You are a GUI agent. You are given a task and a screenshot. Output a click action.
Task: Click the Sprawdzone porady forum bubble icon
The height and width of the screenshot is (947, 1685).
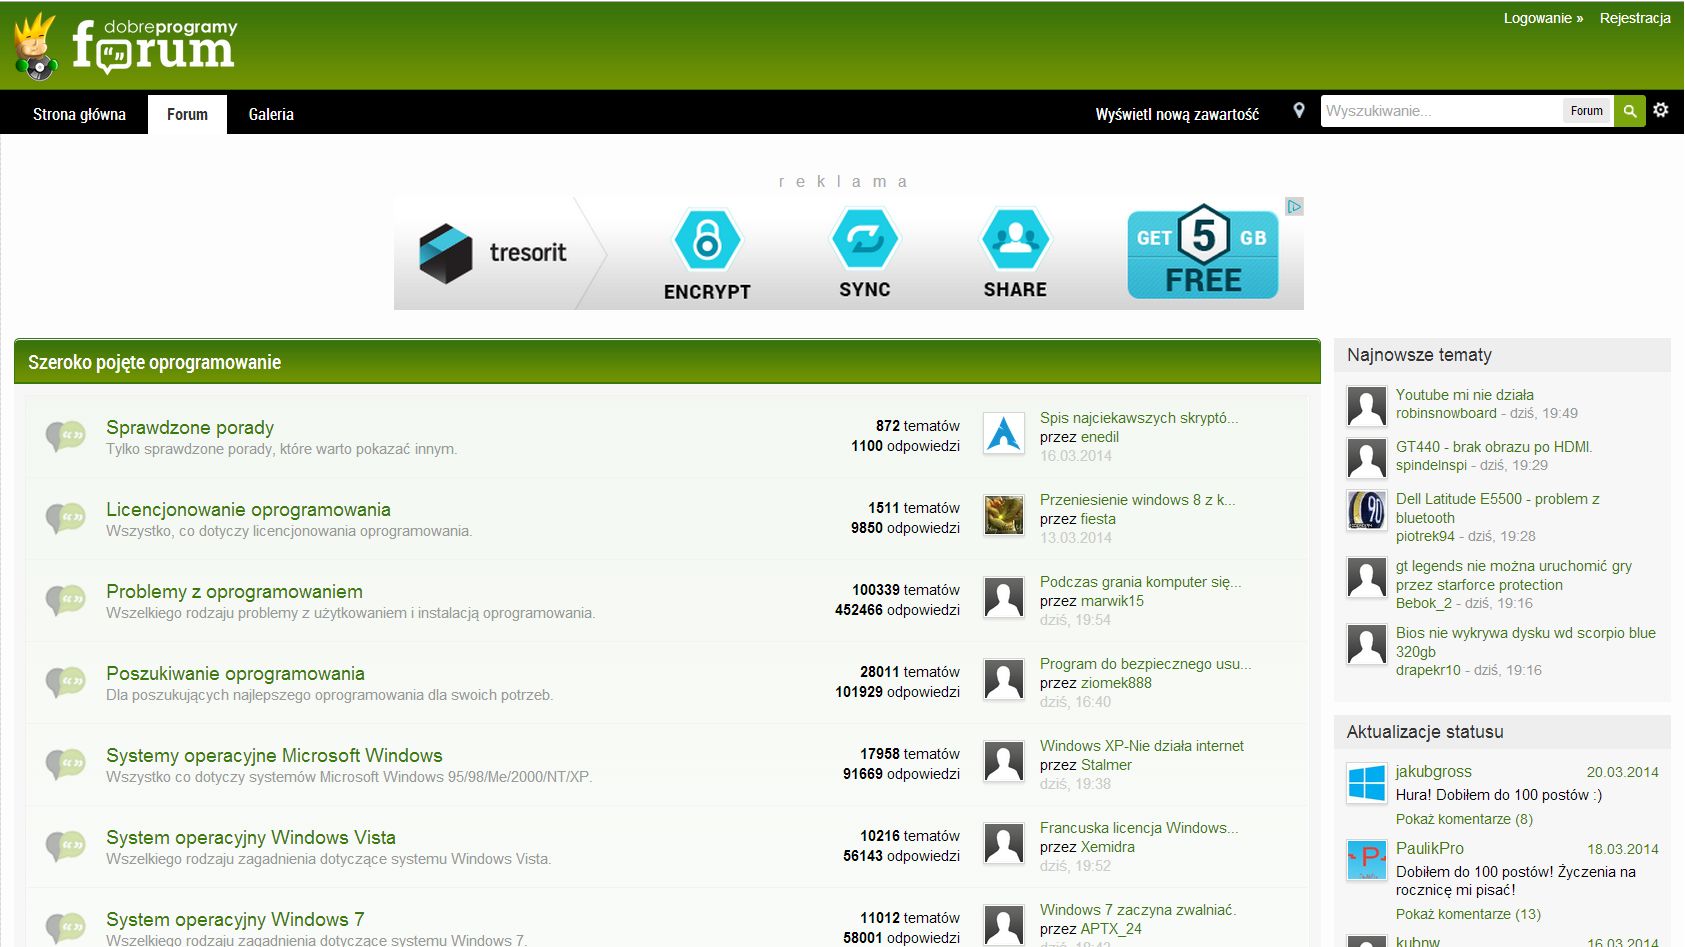tap(65, 436)
